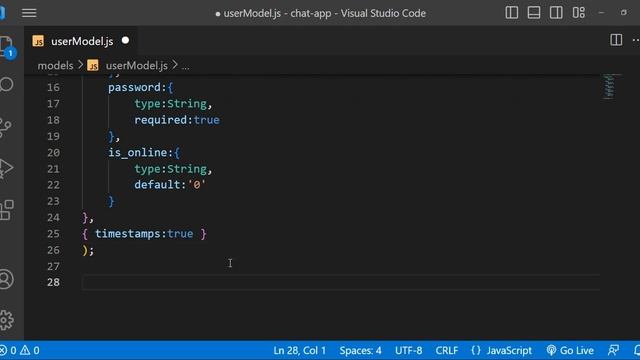Start server with Go Live

(x=570, y=350)
